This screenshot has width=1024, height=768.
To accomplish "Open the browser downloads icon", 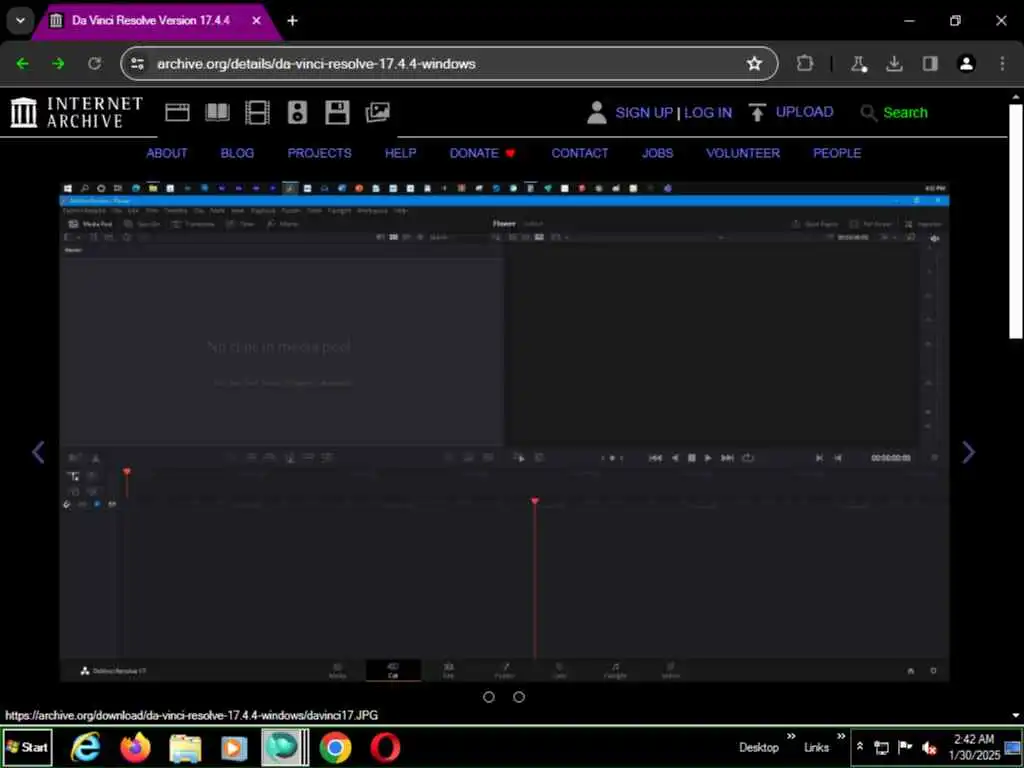I will [x=894, y=63].
